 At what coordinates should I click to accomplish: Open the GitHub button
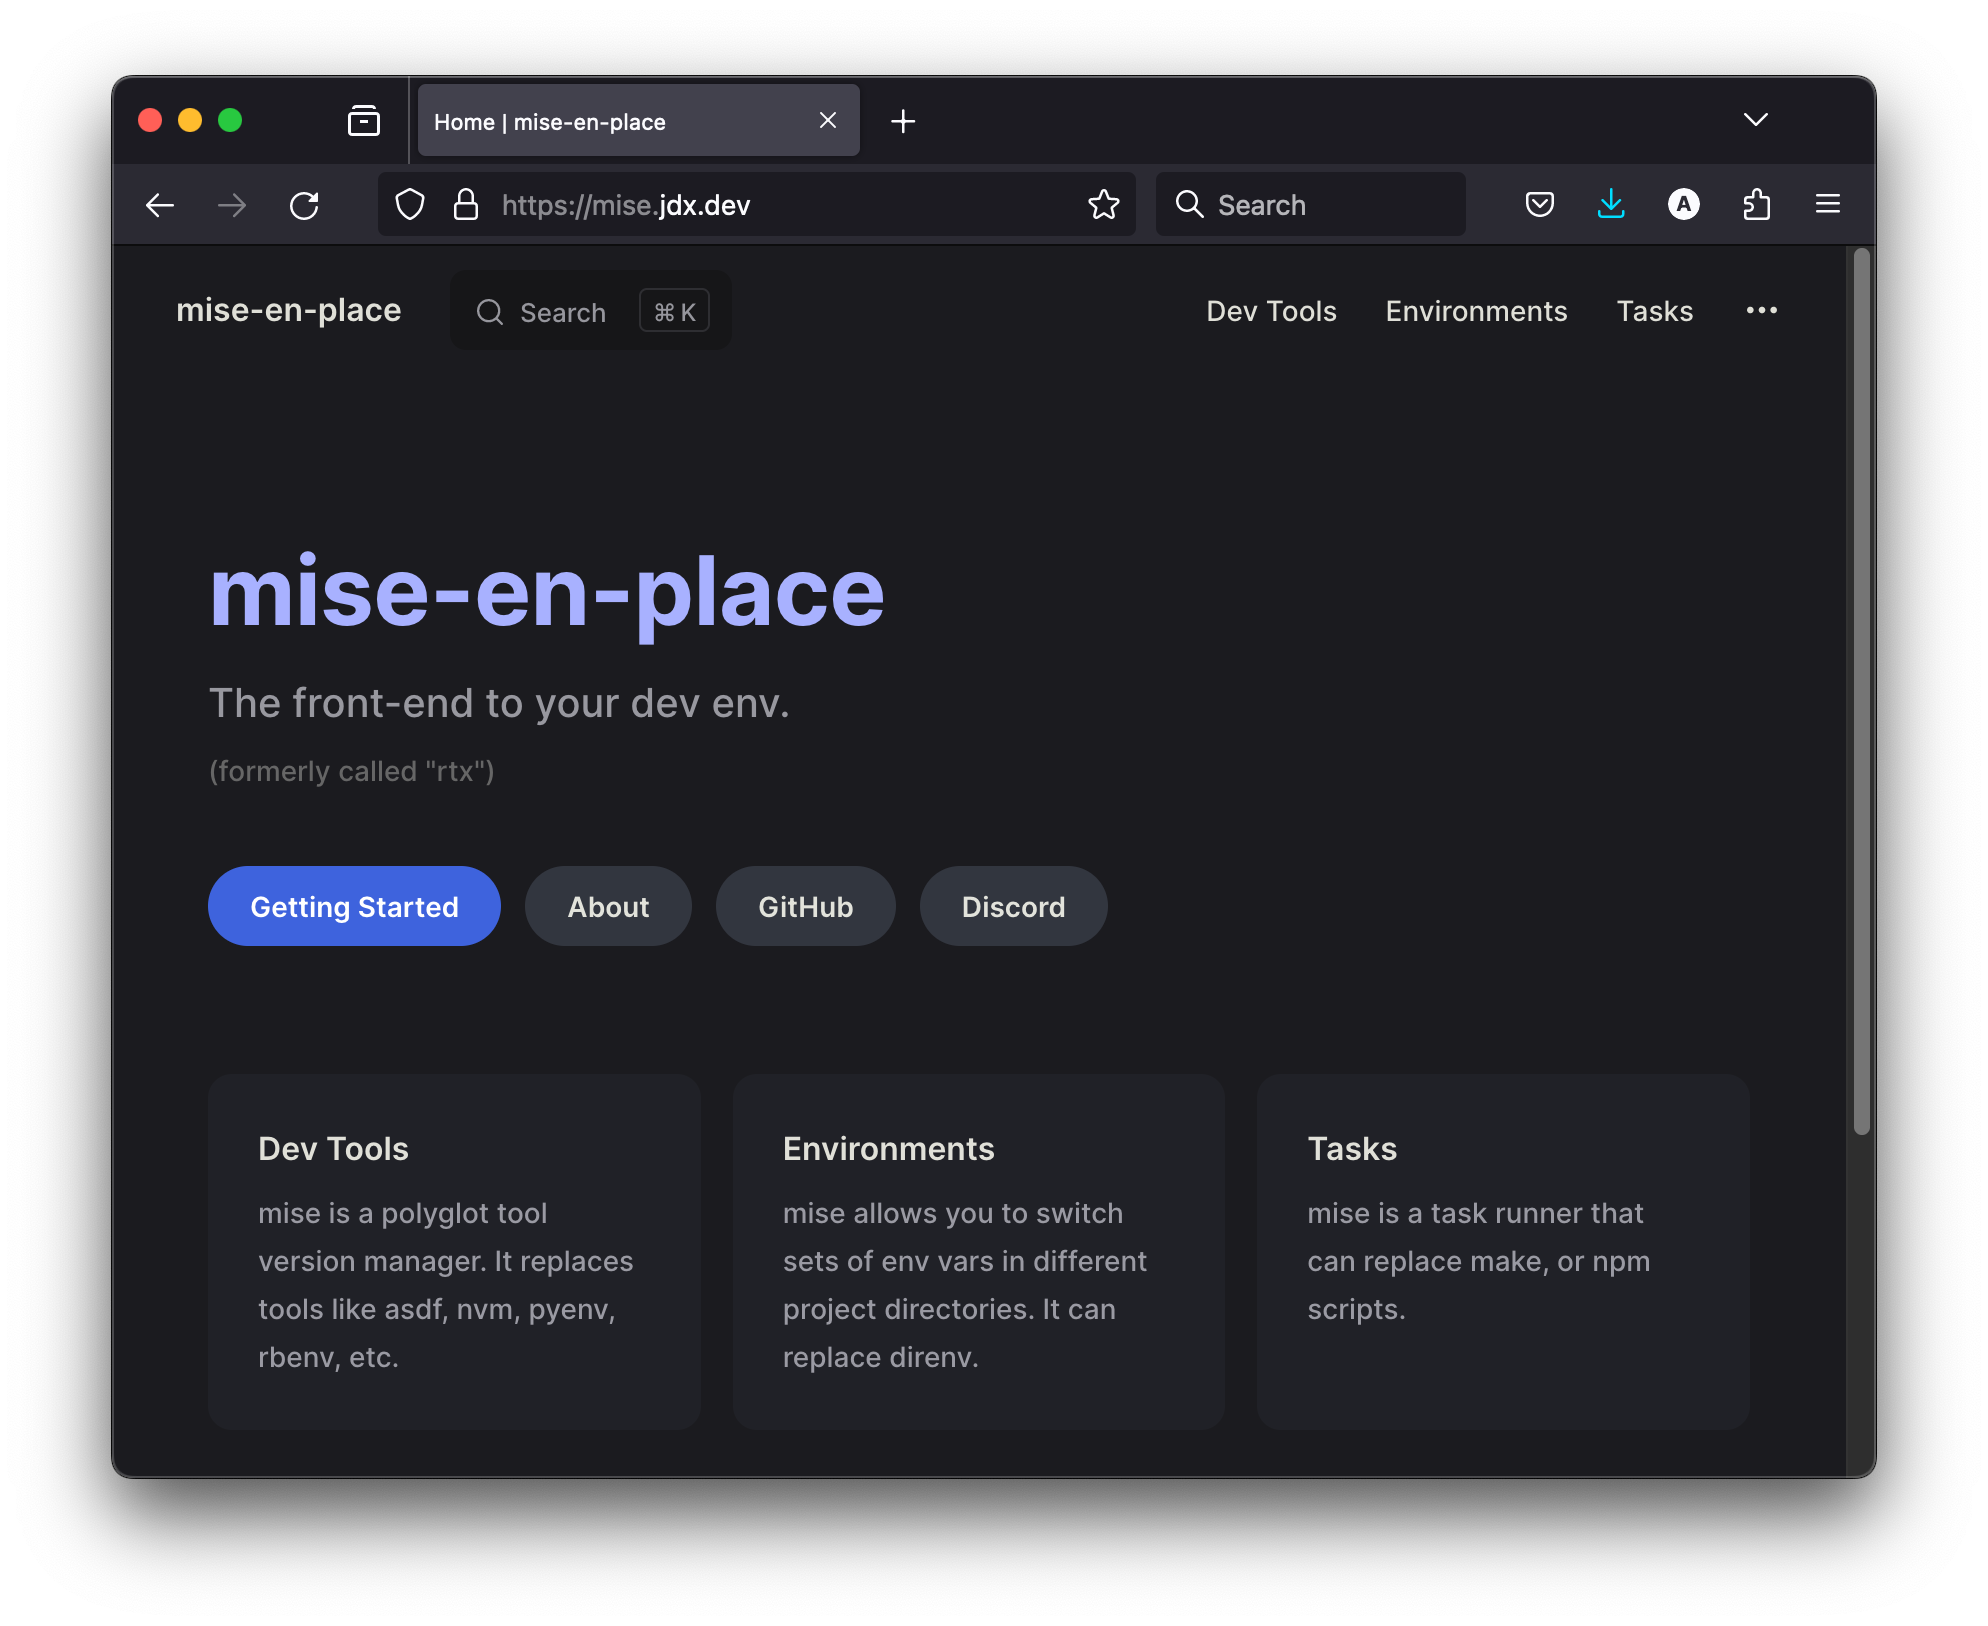click(806, 906)
